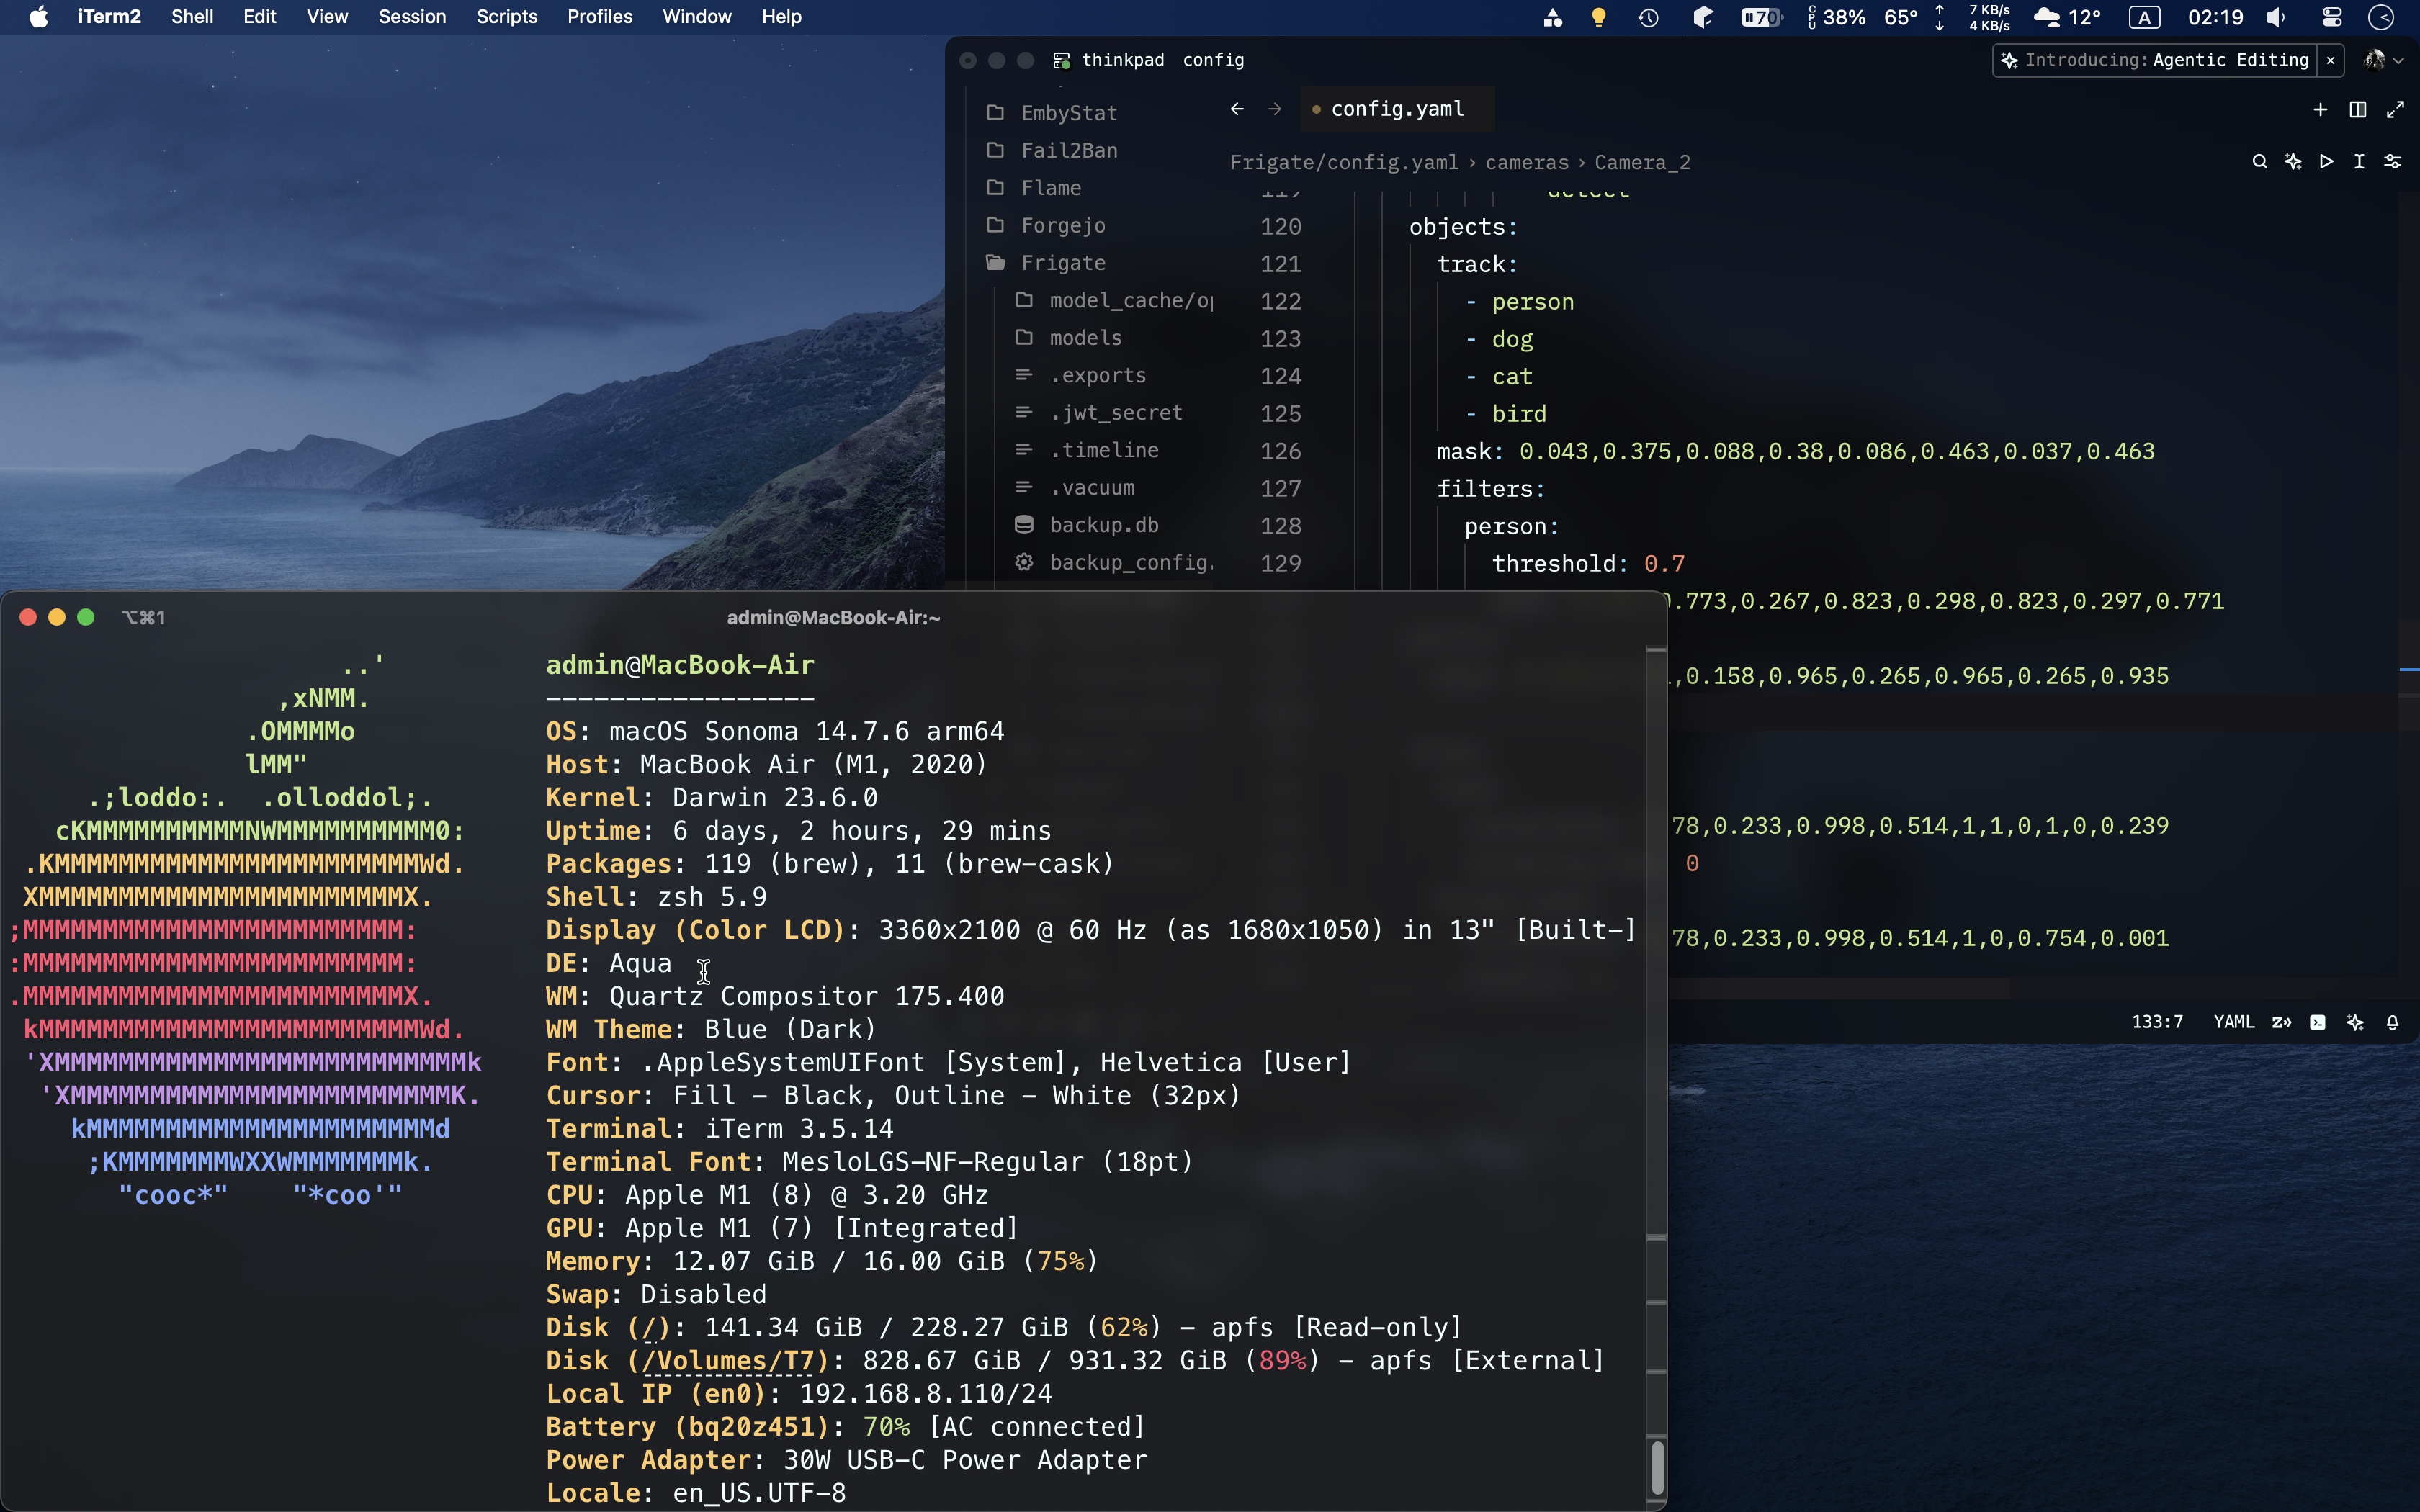The image size is (2420, 1512).
Task: Click the threshold value 0.7 in the editor
Action: click(1664, 564)
